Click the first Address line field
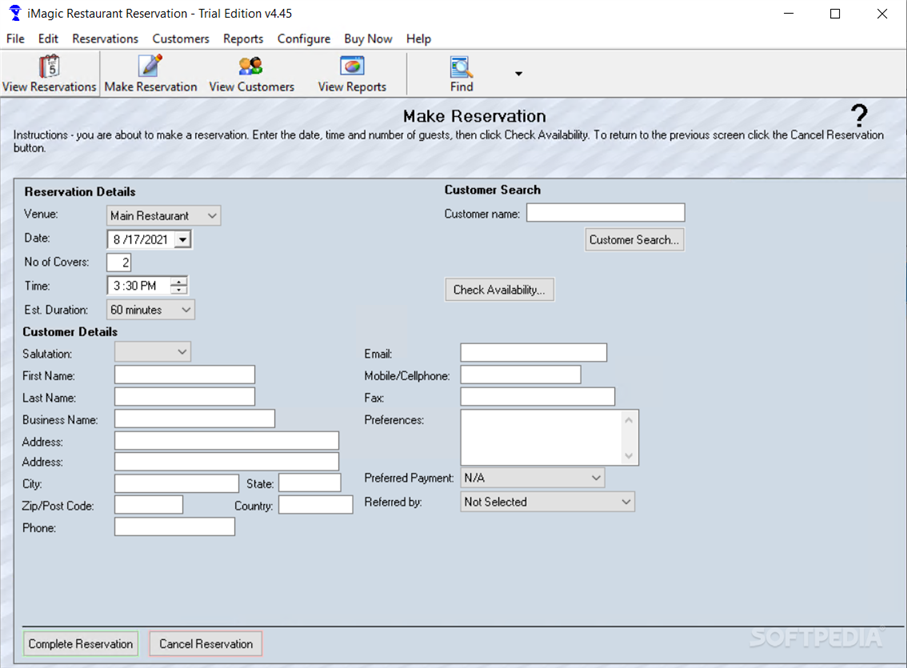 [x=227, y=441]
